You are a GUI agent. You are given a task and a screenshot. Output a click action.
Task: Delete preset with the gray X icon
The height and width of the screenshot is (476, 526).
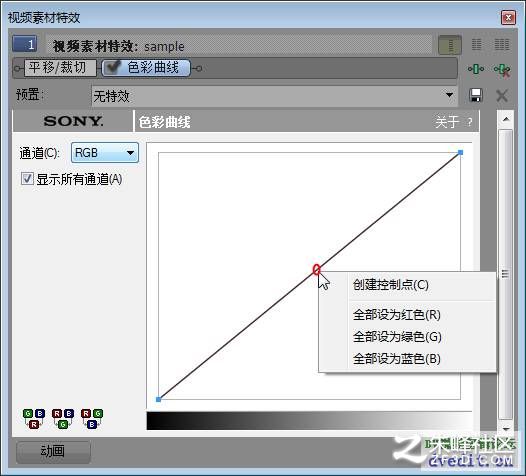pyautogui.click(x=502, y=96)
